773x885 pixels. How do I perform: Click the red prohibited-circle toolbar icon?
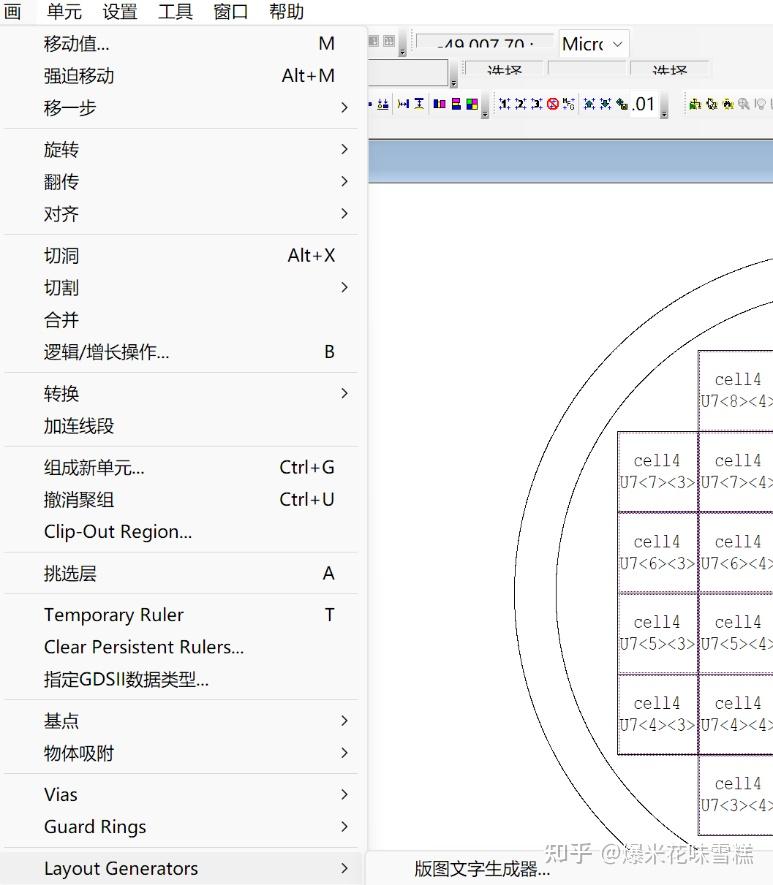pos(553,104)
